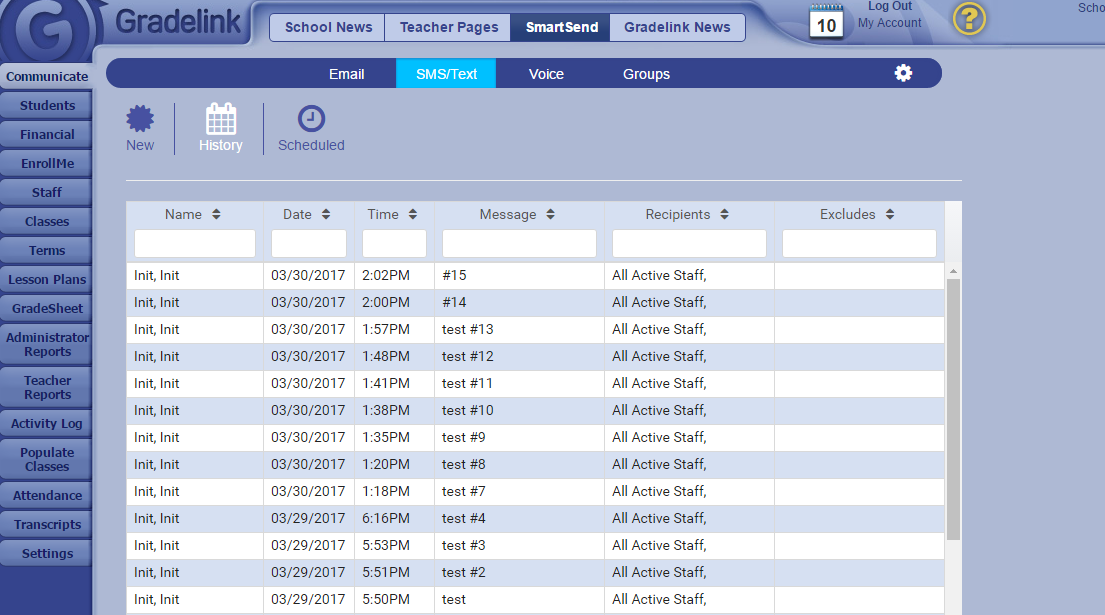Select the message row '#15'

click(x=536, y=275)
